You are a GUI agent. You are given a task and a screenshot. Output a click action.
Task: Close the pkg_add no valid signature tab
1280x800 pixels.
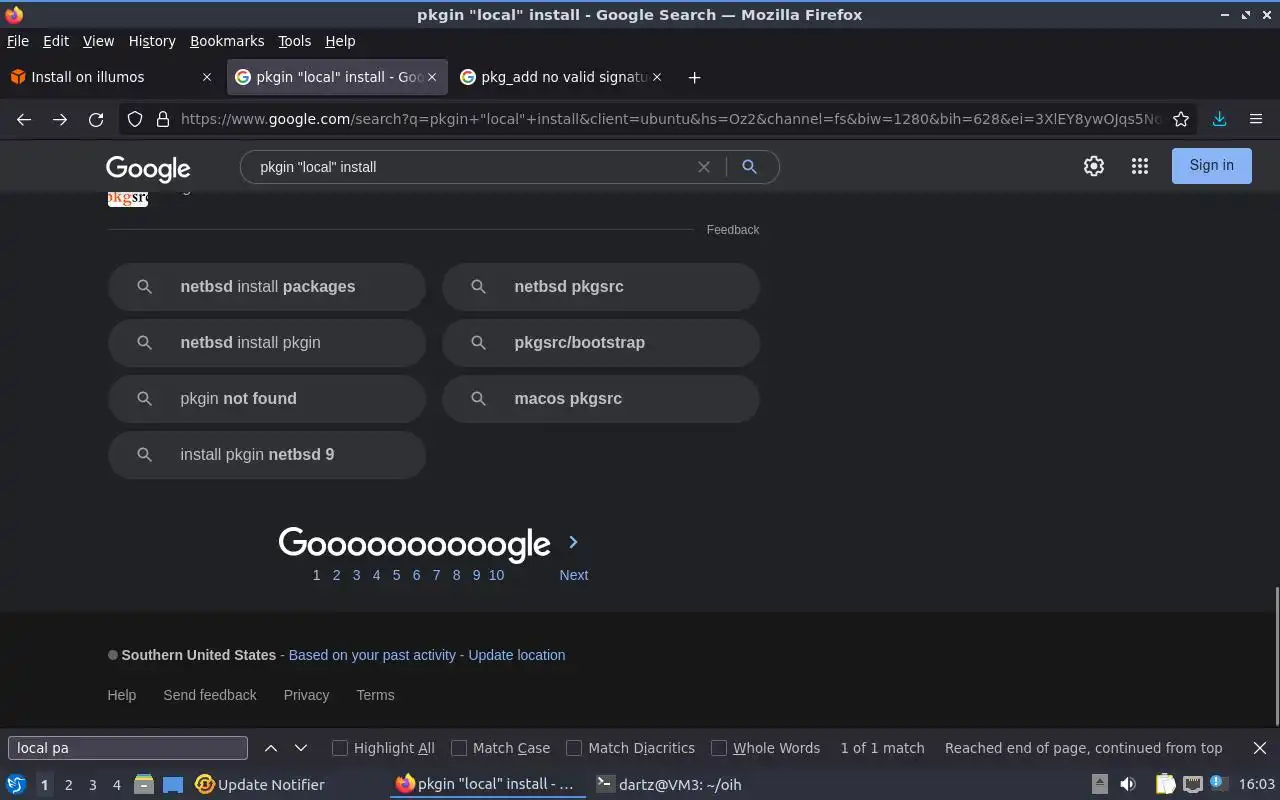658,77
